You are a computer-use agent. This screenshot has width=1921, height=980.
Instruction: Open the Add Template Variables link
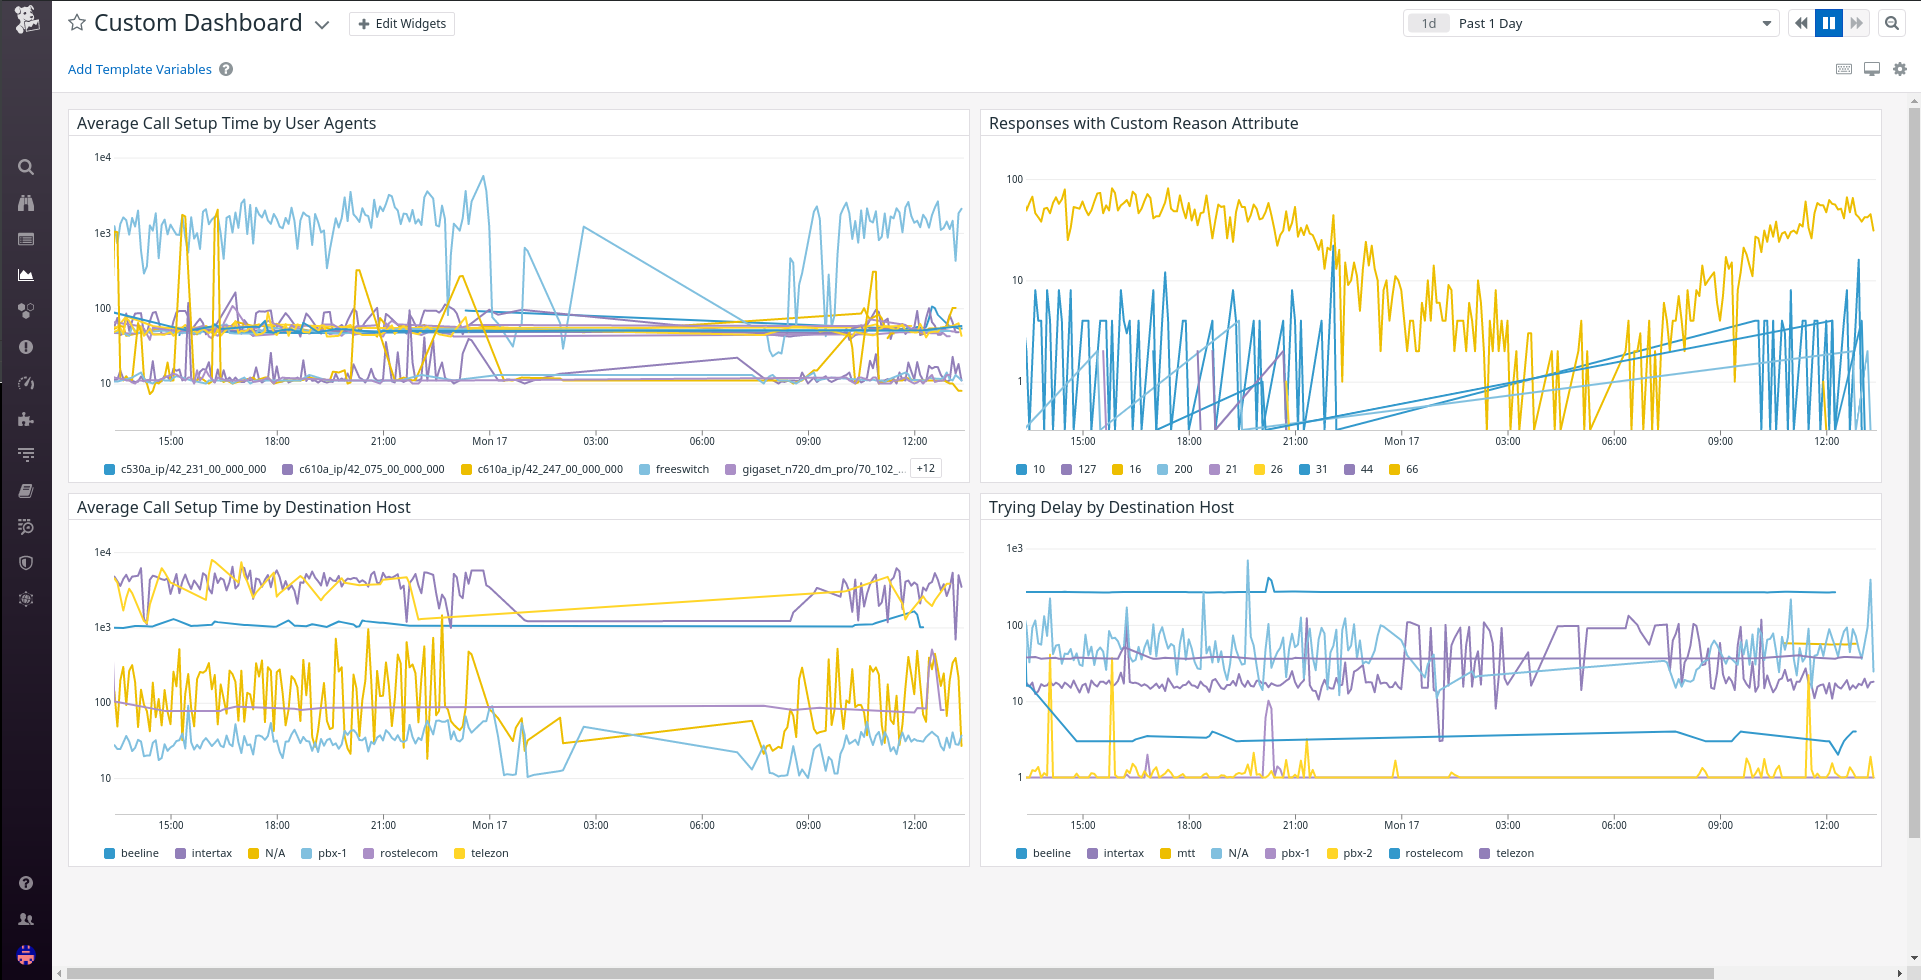139,69
